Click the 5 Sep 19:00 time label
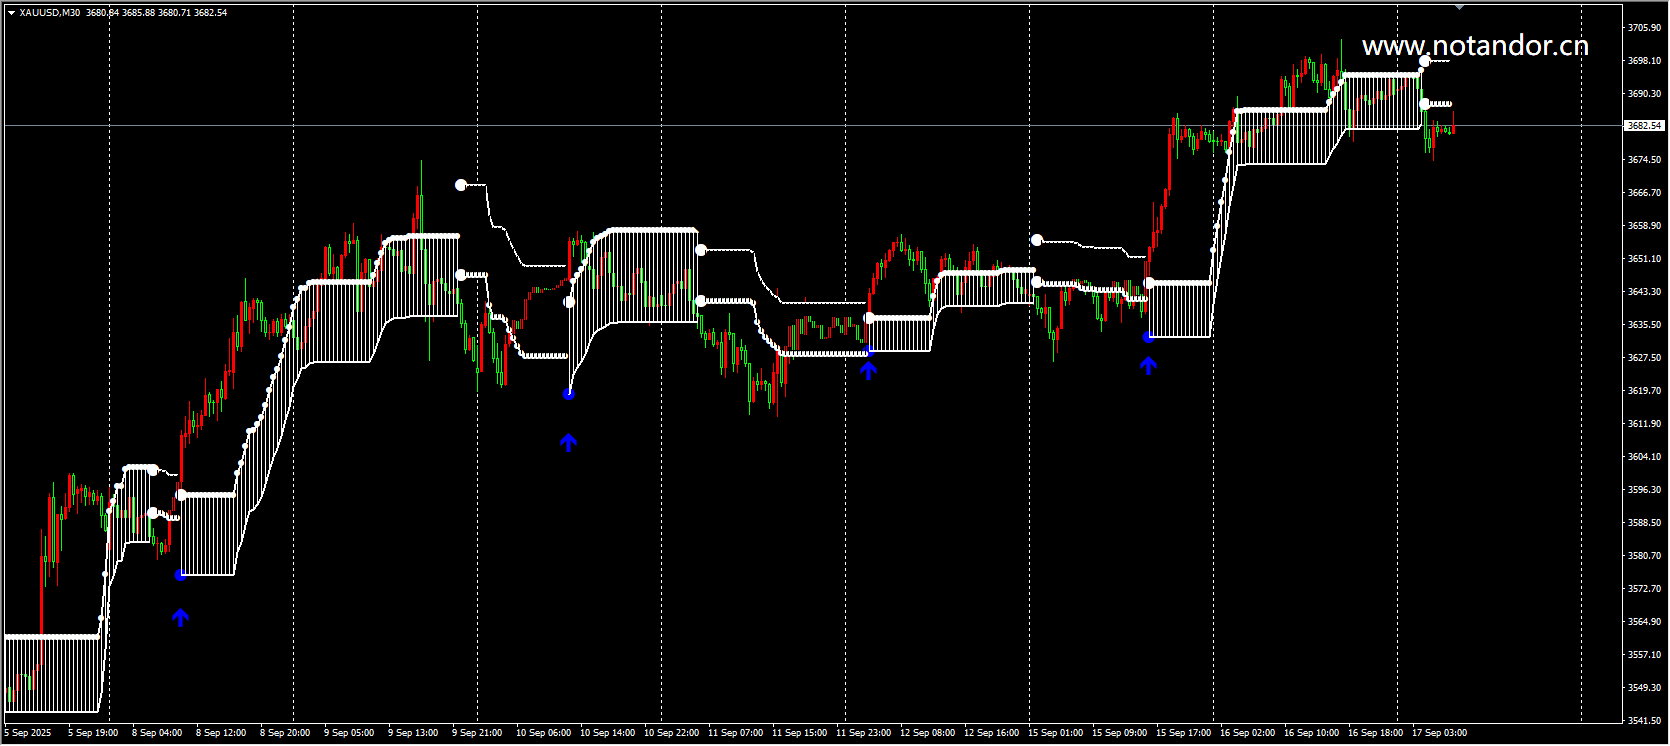The height and width of the screenshot is (746, 1670). click(x=93, y=733)
